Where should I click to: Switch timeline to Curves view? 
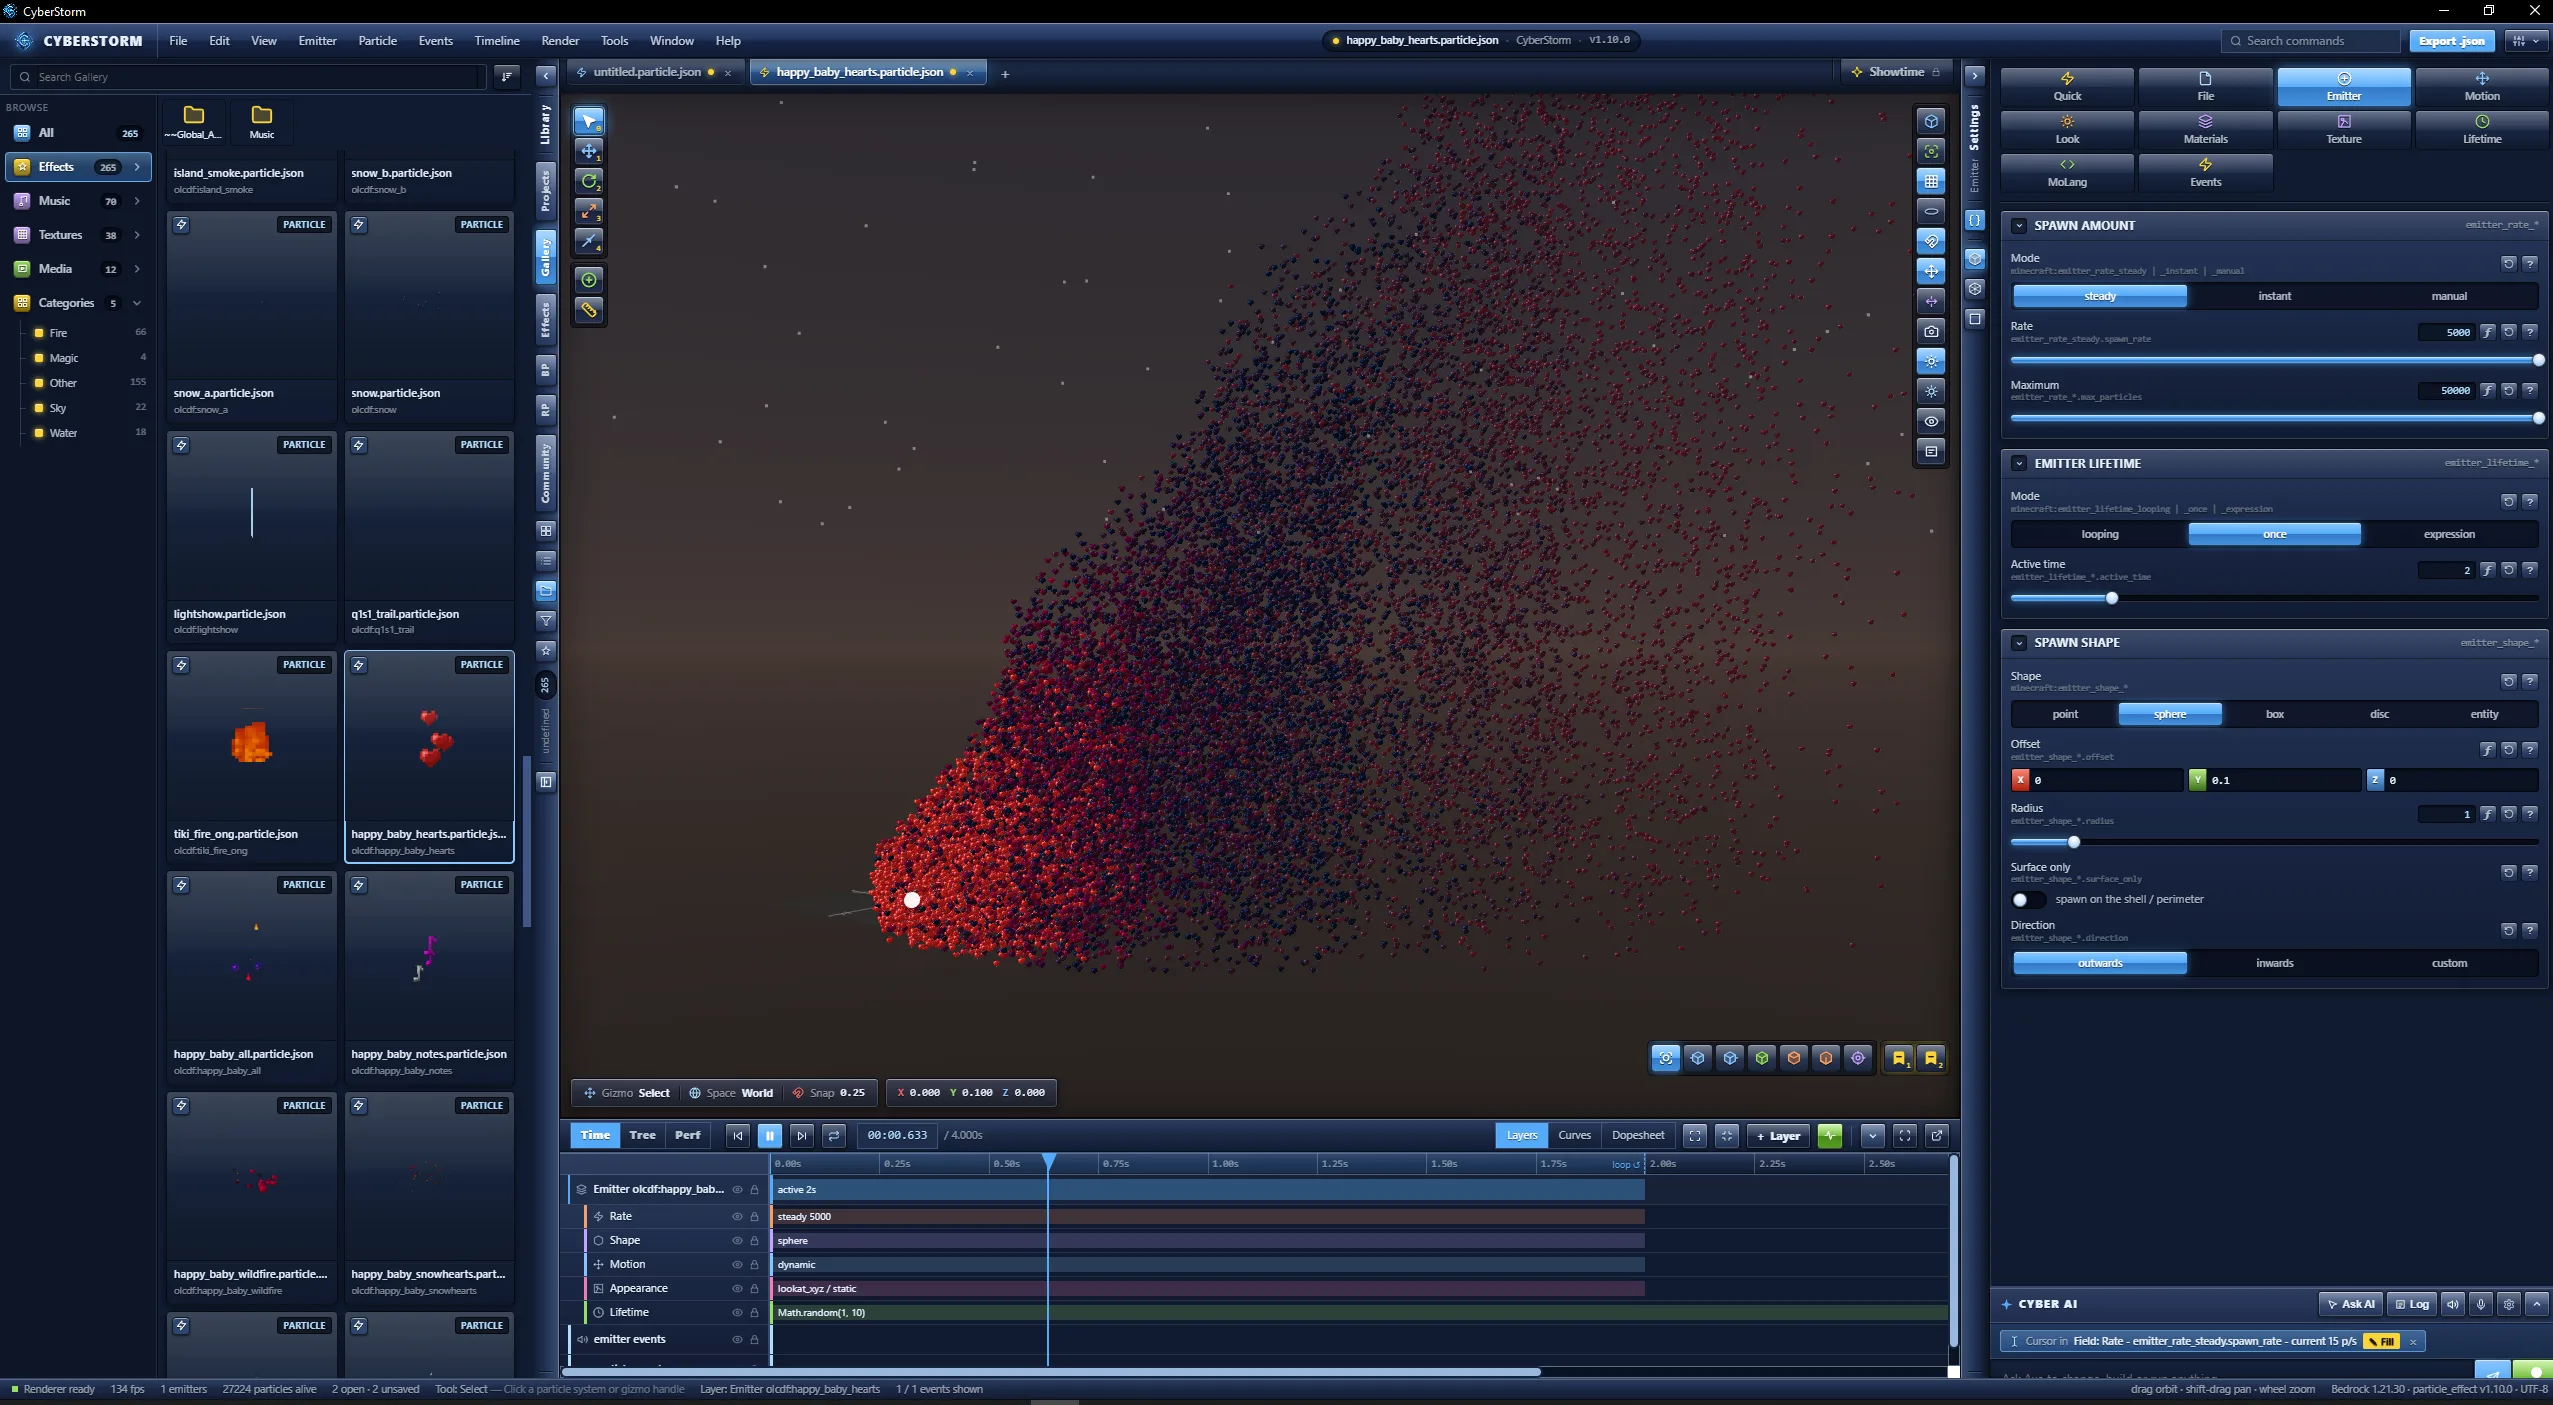[x=1574, y=1135]
